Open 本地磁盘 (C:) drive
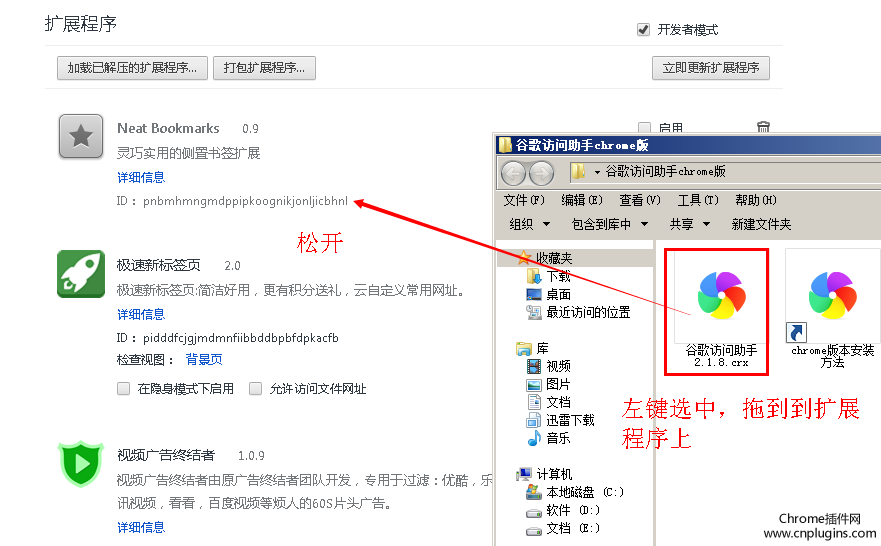 (x=584, y=492)
